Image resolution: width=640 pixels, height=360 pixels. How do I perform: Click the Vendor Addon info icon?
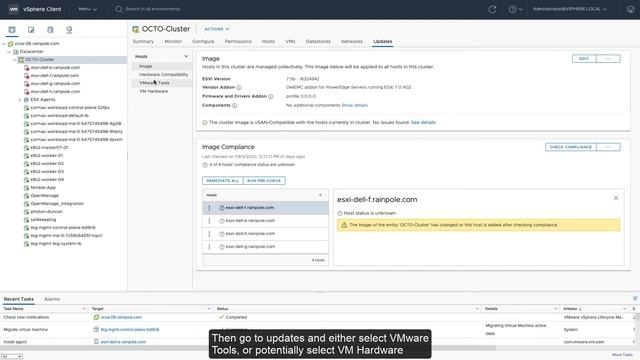pyautogui.click(x=239, y=87)
